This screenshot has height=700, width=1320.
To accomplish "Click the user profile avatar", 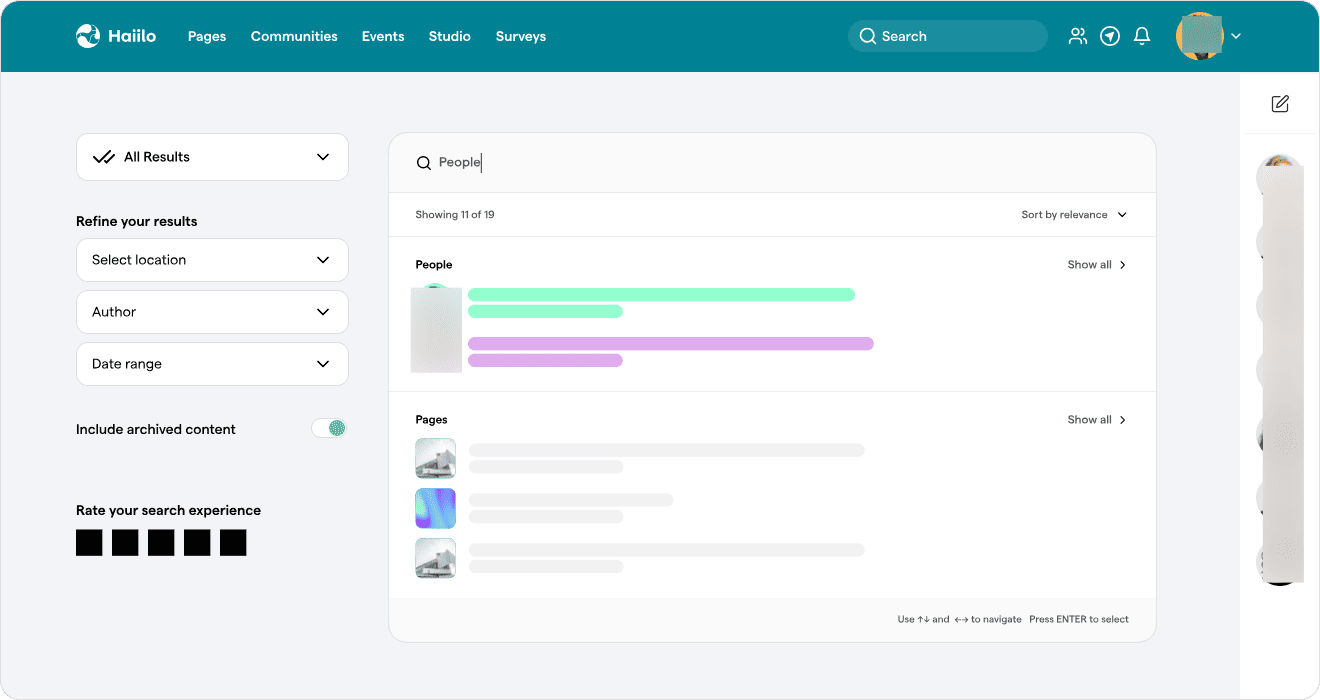I will [1200, 36].
